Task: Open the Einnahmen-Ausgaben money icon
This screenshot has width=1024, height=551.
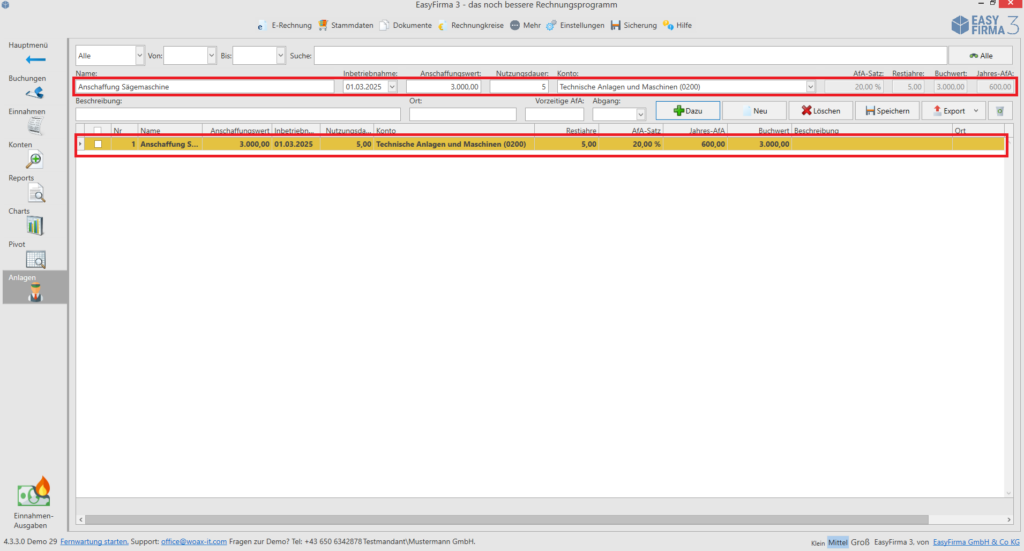Action: (34, 492)
